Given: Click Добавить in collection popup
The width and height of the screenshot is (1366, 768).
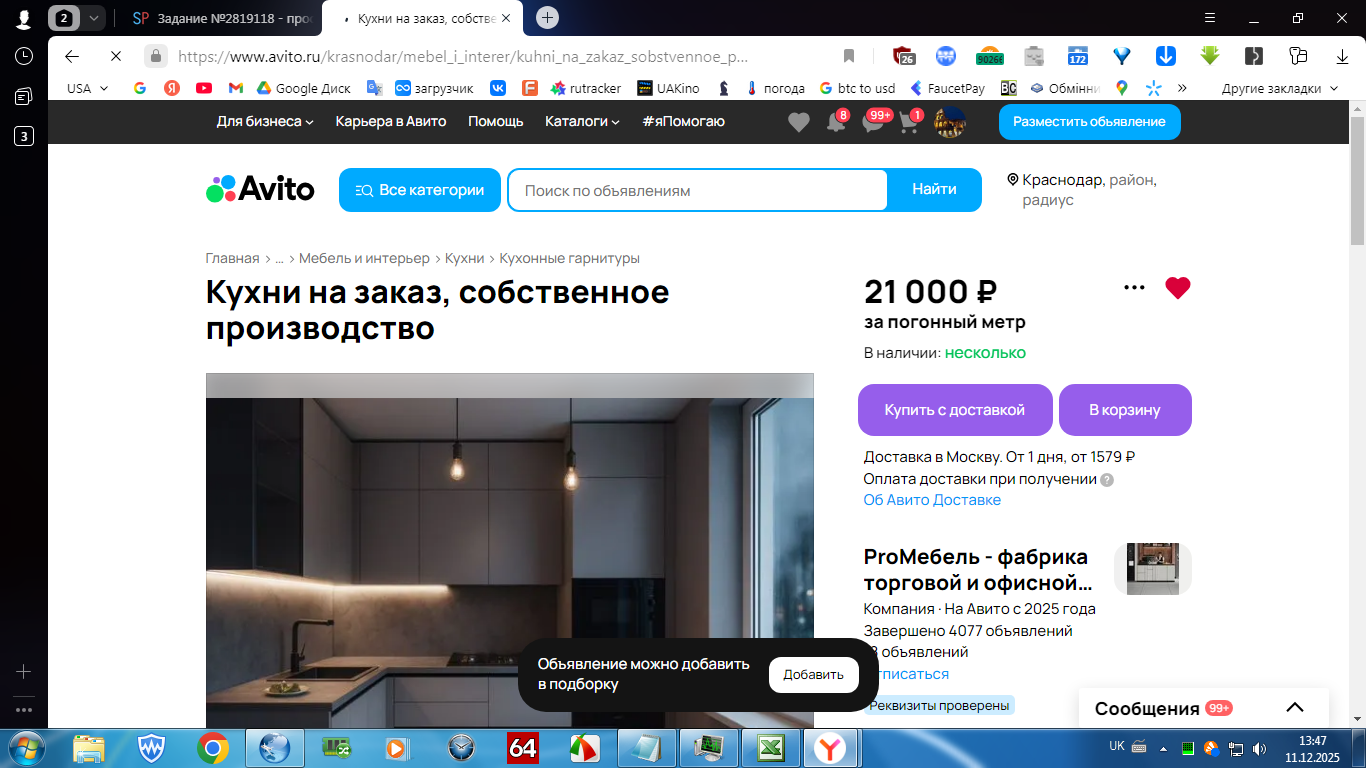Looking at the screenshot, I should tap(813, 675).
